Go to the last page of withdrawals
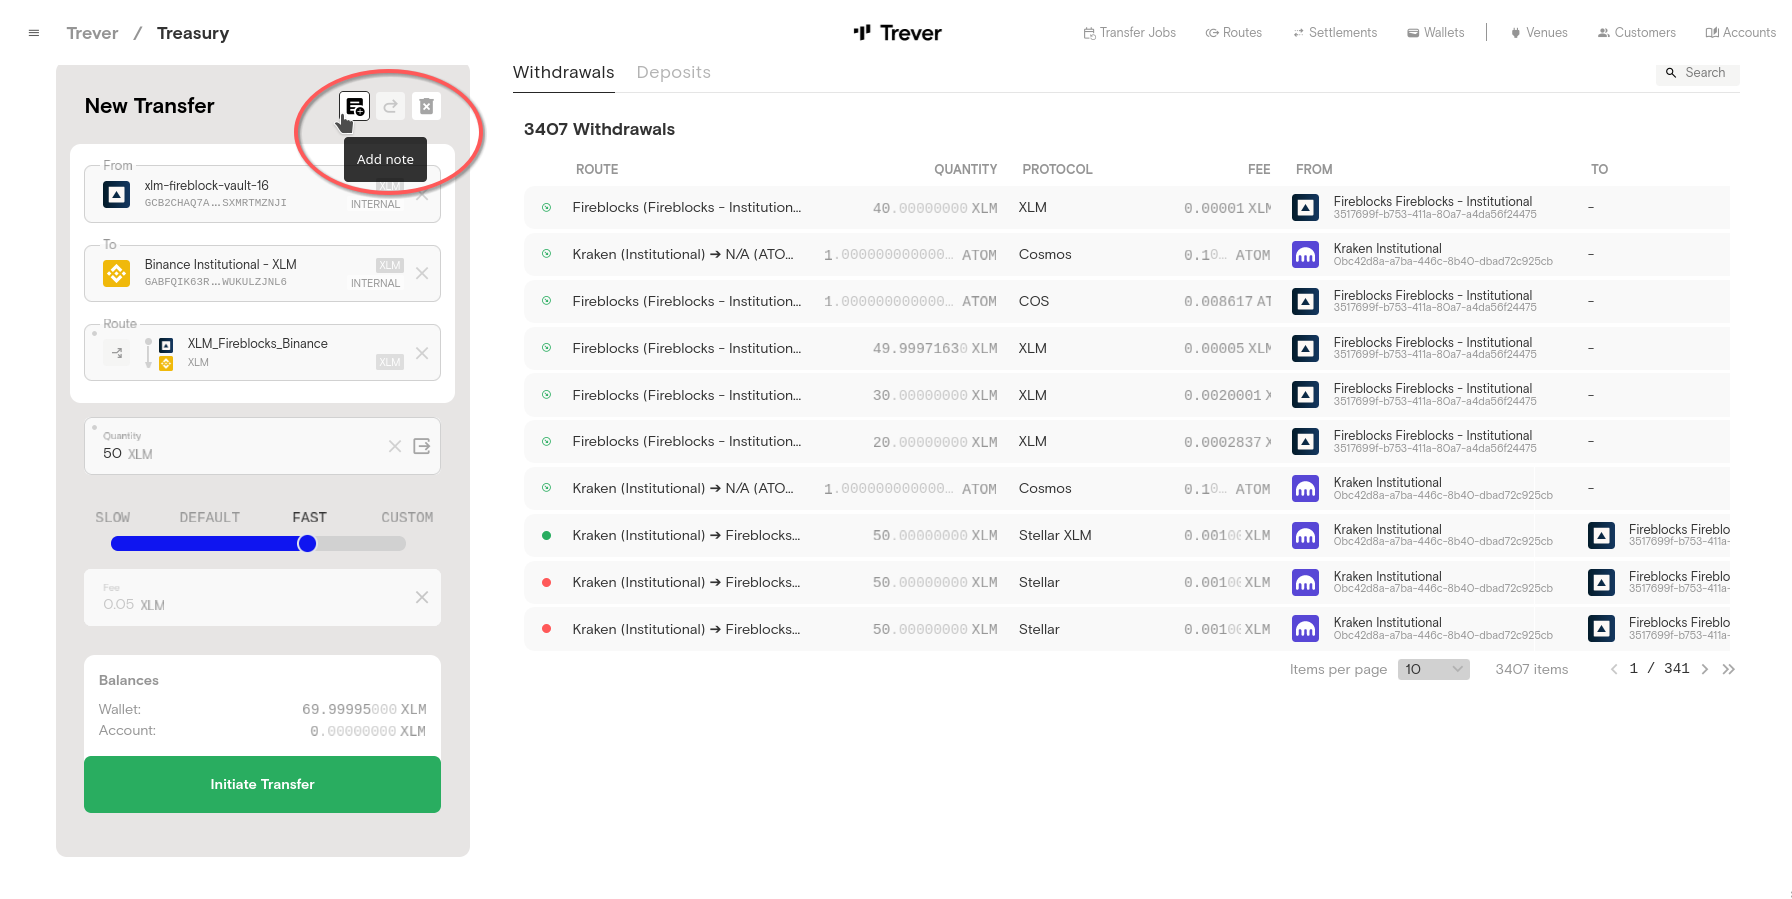The image size is (1792, 899). pyautogui.click(x=1728, y=669)
